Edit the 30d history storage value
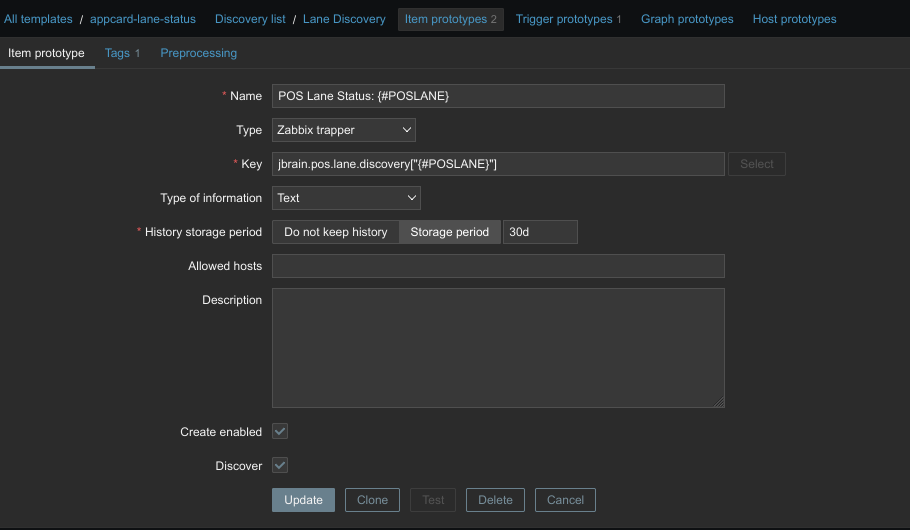910x530 pixels. pos(540,232)
